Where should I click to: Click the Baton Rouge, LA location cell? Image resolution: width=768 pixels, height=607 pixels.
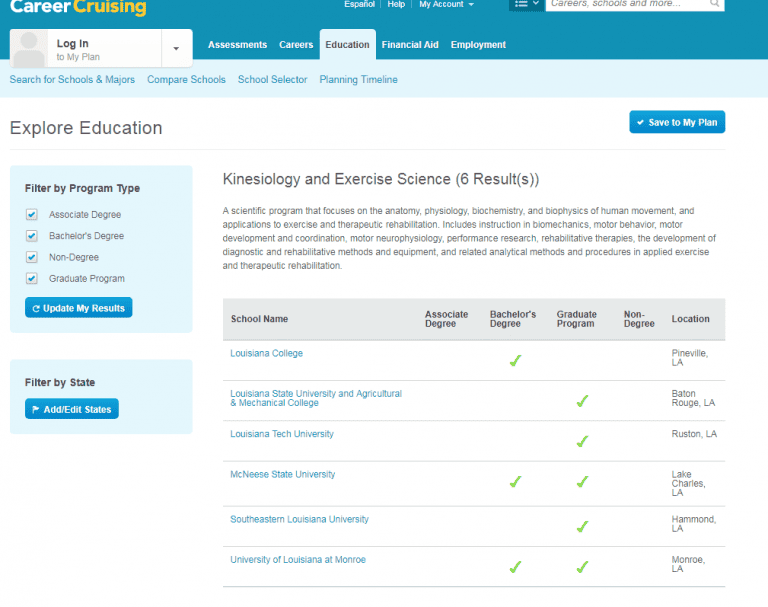pyautogui.click(x=693, y=398)
